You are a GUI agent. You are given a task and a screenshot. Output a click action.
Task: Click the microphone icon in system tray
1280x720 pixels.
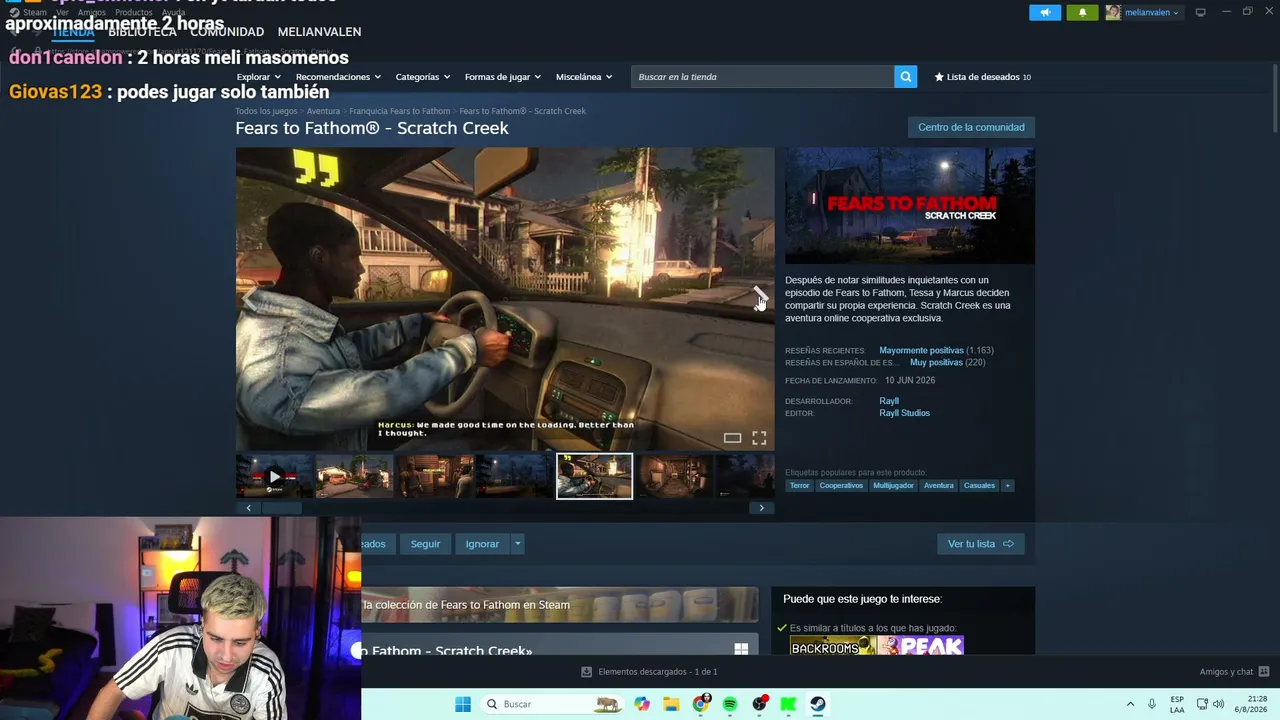(1152, 704)
